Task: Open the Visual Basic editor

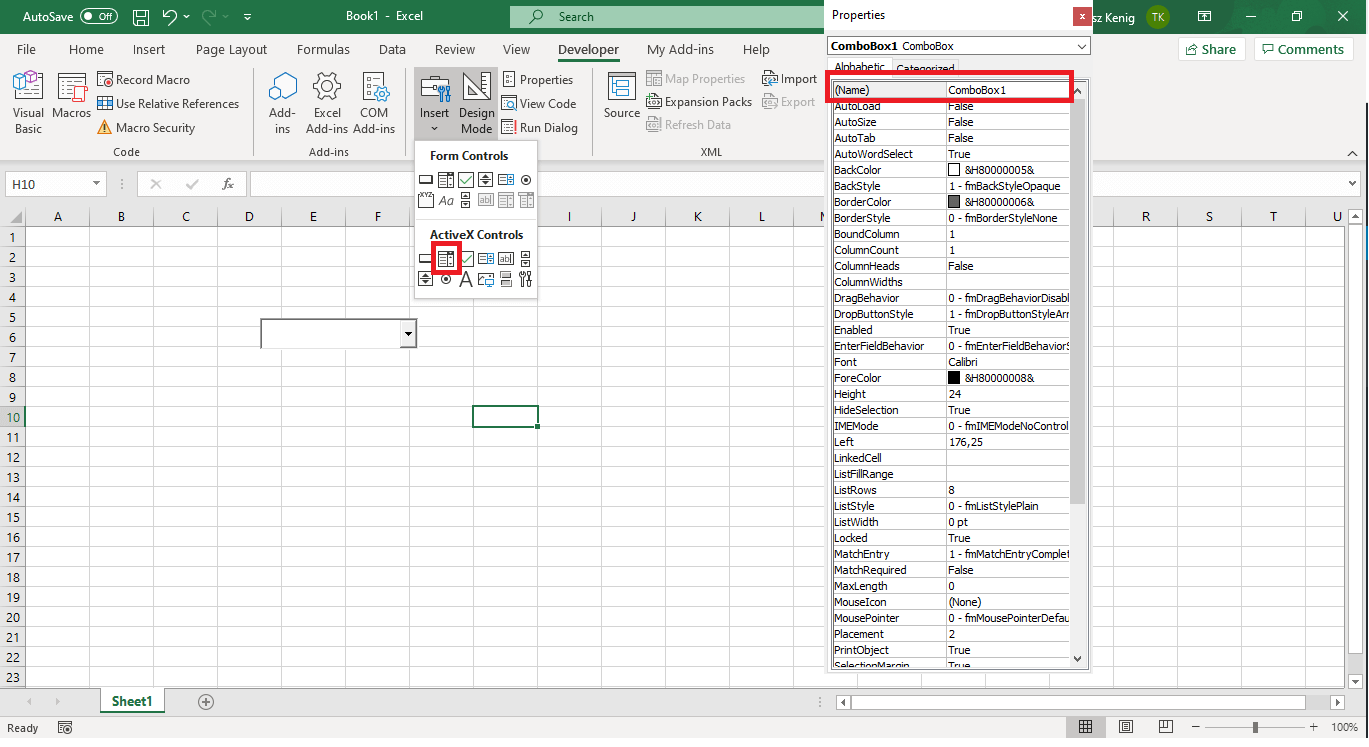Action: click(x=27, y=101)
